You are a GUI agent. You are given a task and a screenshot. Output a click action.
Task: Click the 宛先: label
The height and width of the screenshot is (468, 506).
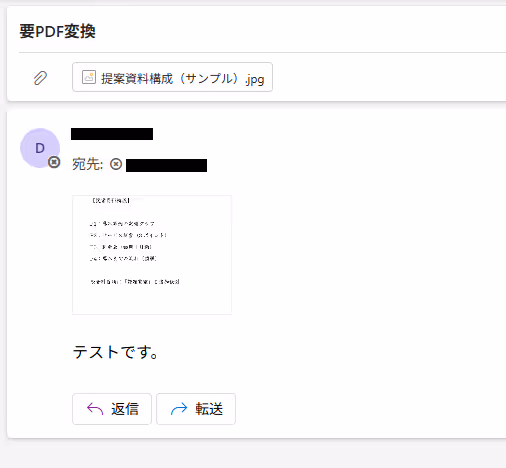coord(88,164)
